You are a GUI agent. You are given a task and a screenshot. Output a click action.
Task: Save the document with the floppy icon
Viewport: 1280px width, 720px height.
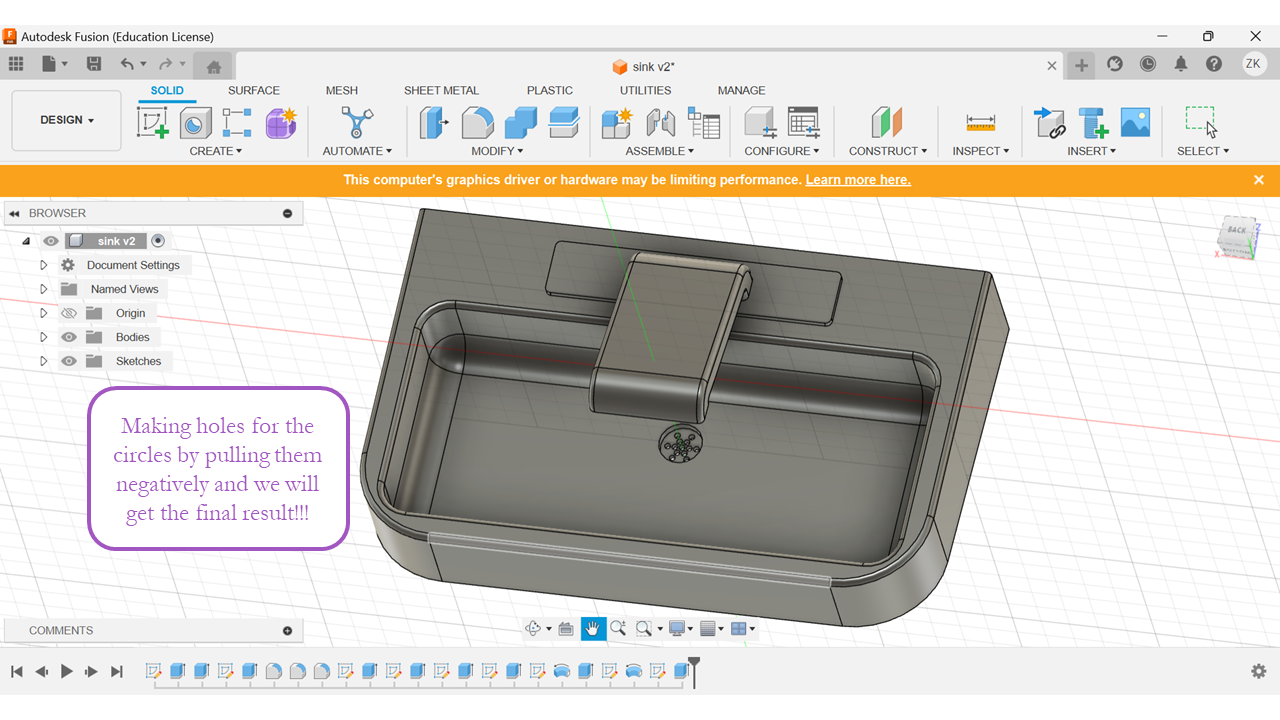[x=94, y=64]
